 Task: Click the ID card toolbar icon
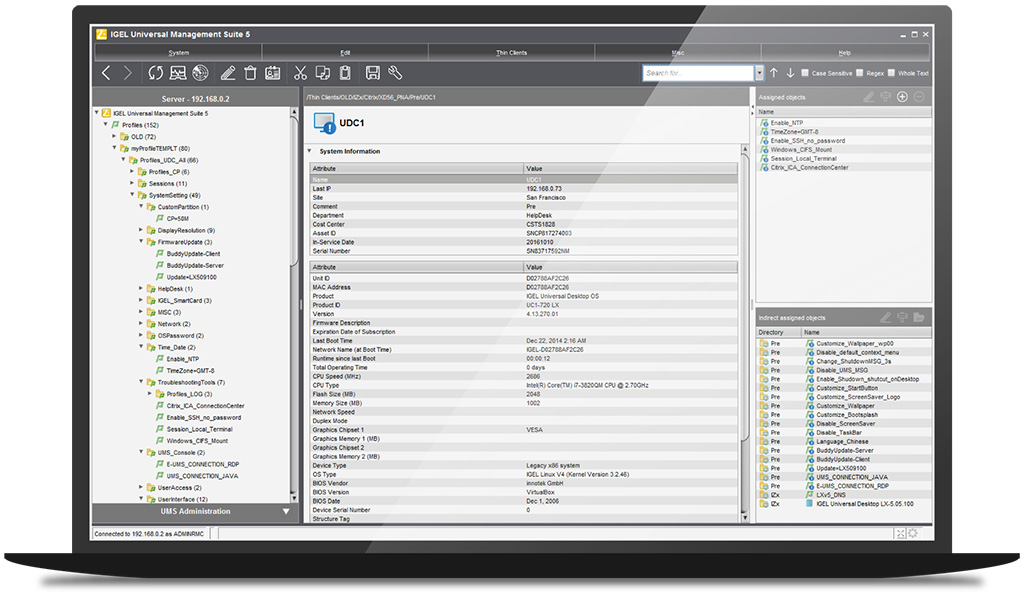point(273,73)
